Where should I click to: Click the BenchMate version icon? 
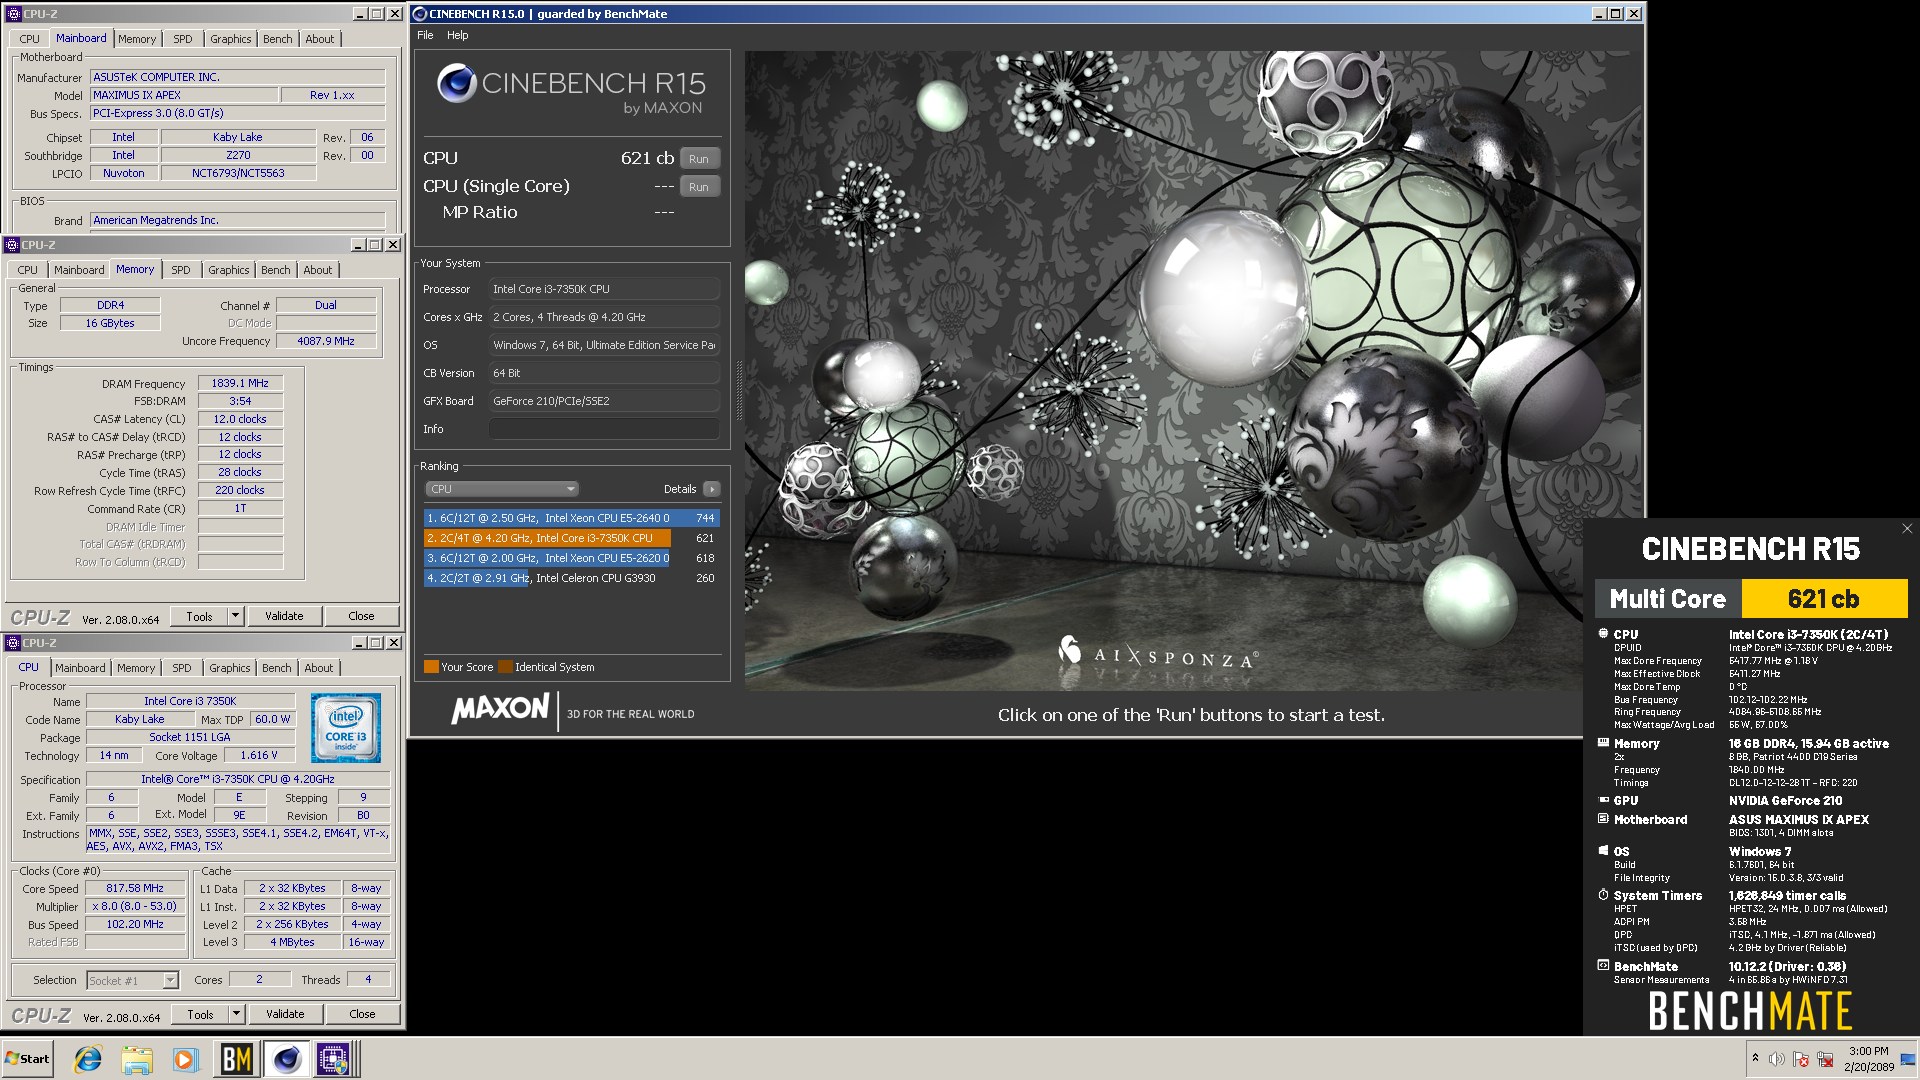(1603, 966)
